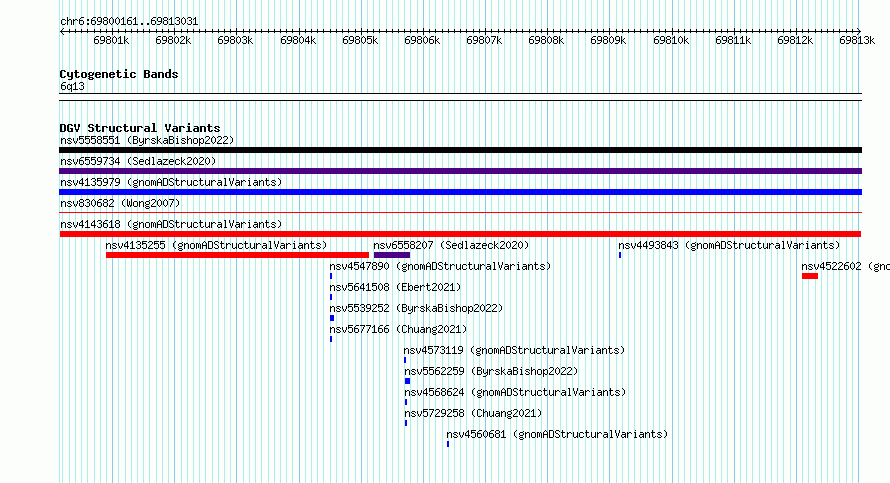The height and width of the screenshot is (483, 890).
Task: Click the blue marker under nsv5539252
Action: tap(332, 318)
